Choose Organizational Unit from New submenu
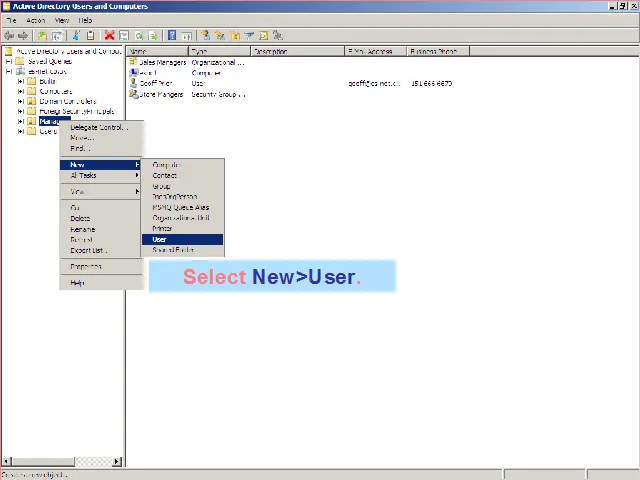This screenshot has height=480, width=640. [x=182, y=218]
